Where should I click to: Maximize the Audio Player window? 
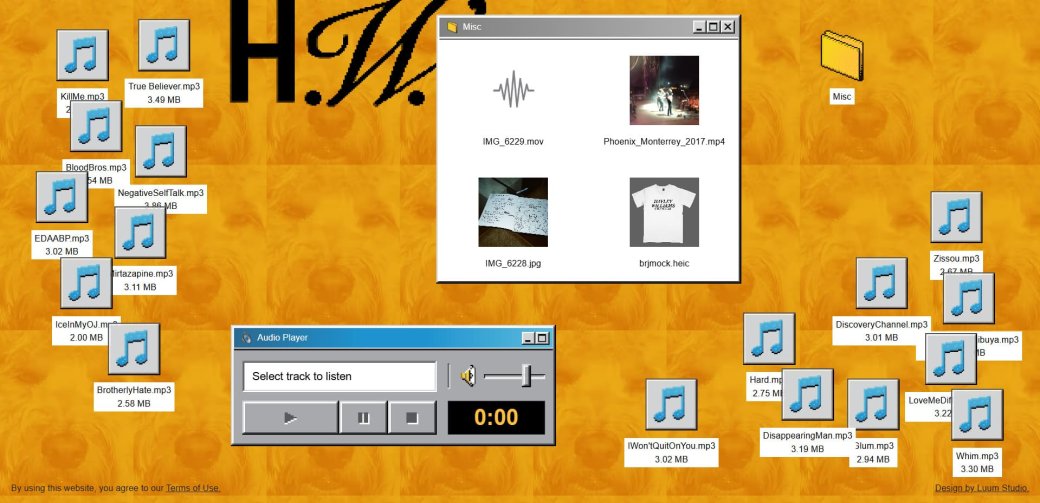[x=542, y=338]
